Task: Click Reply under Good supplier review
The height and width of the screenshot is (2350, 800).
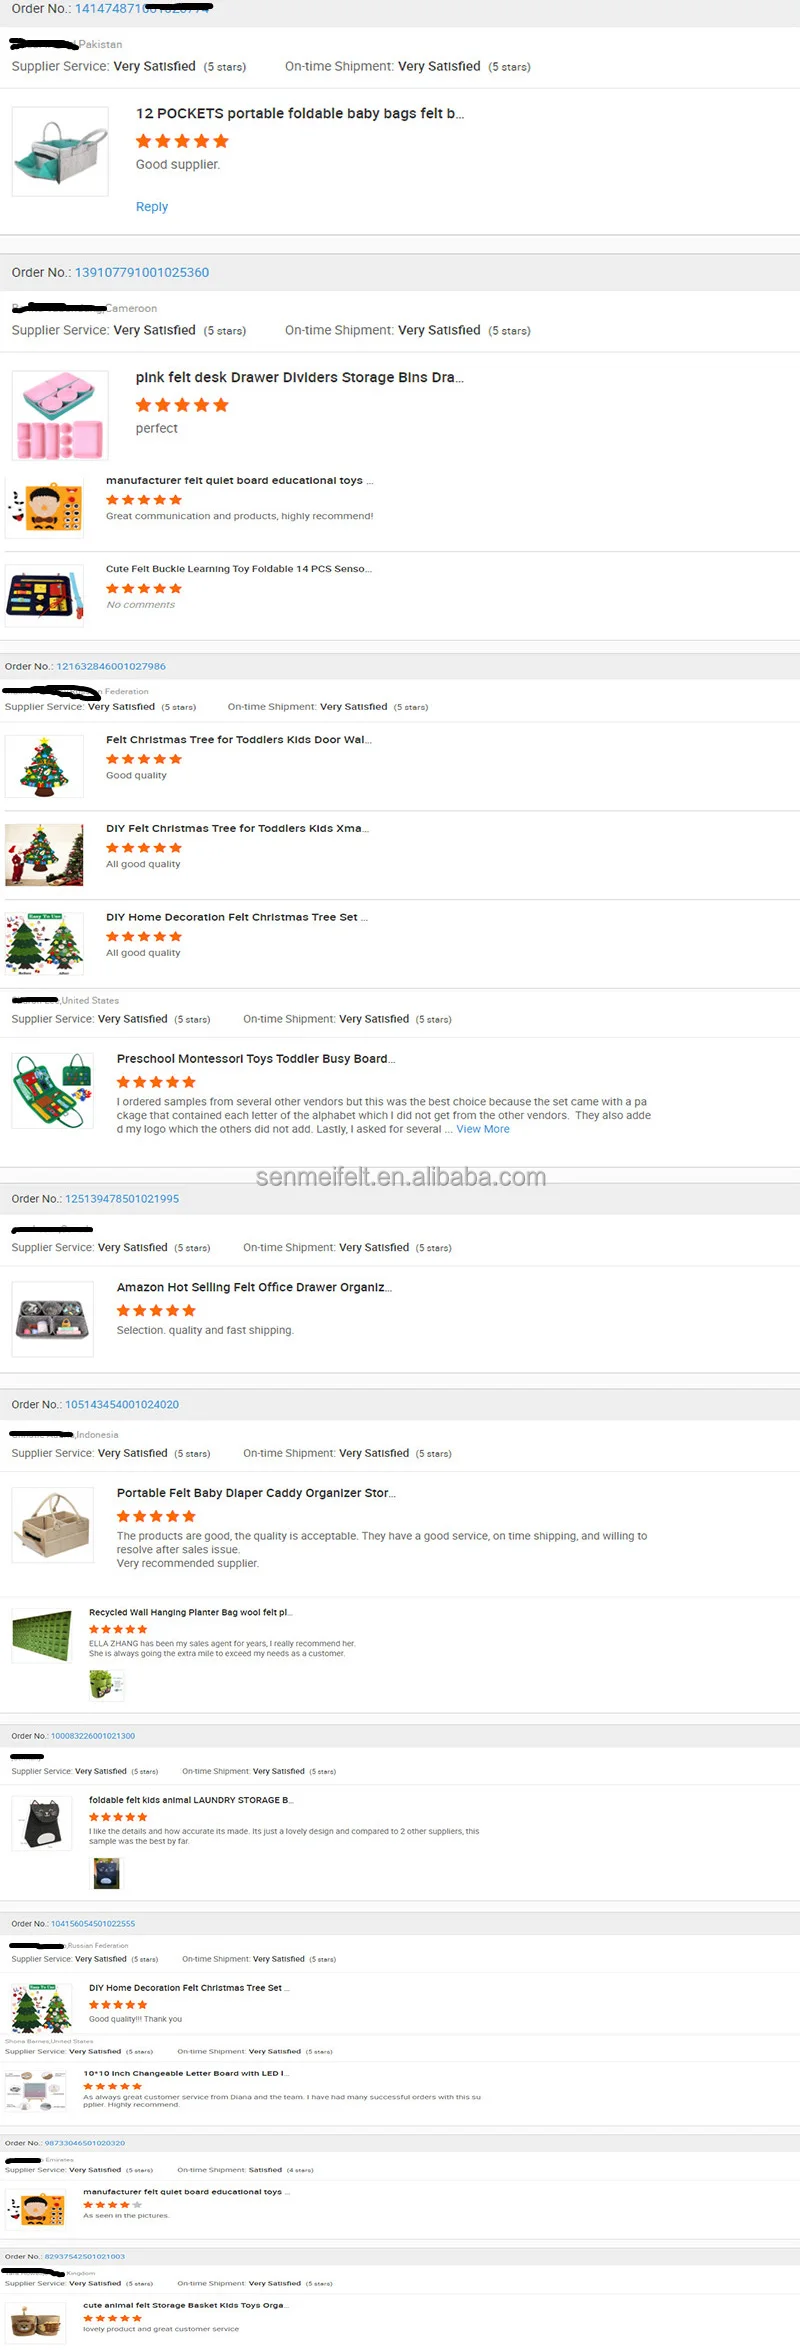Action: pyautogui.click(x=152, y=207)
